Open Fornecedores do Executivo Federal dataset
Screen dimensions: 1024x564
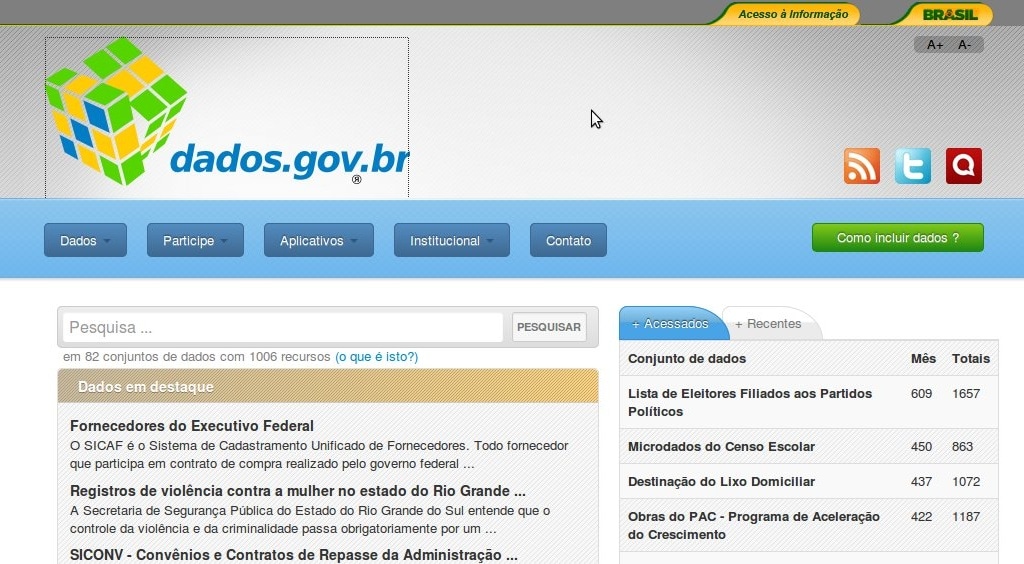pyautogui.click(x=192, y=426)
